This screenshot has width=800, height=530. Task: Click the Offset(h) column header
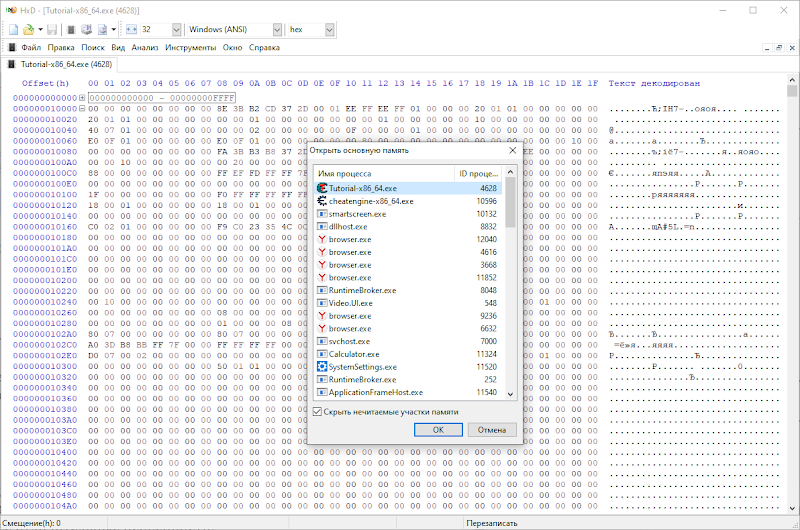click(45, 83)
